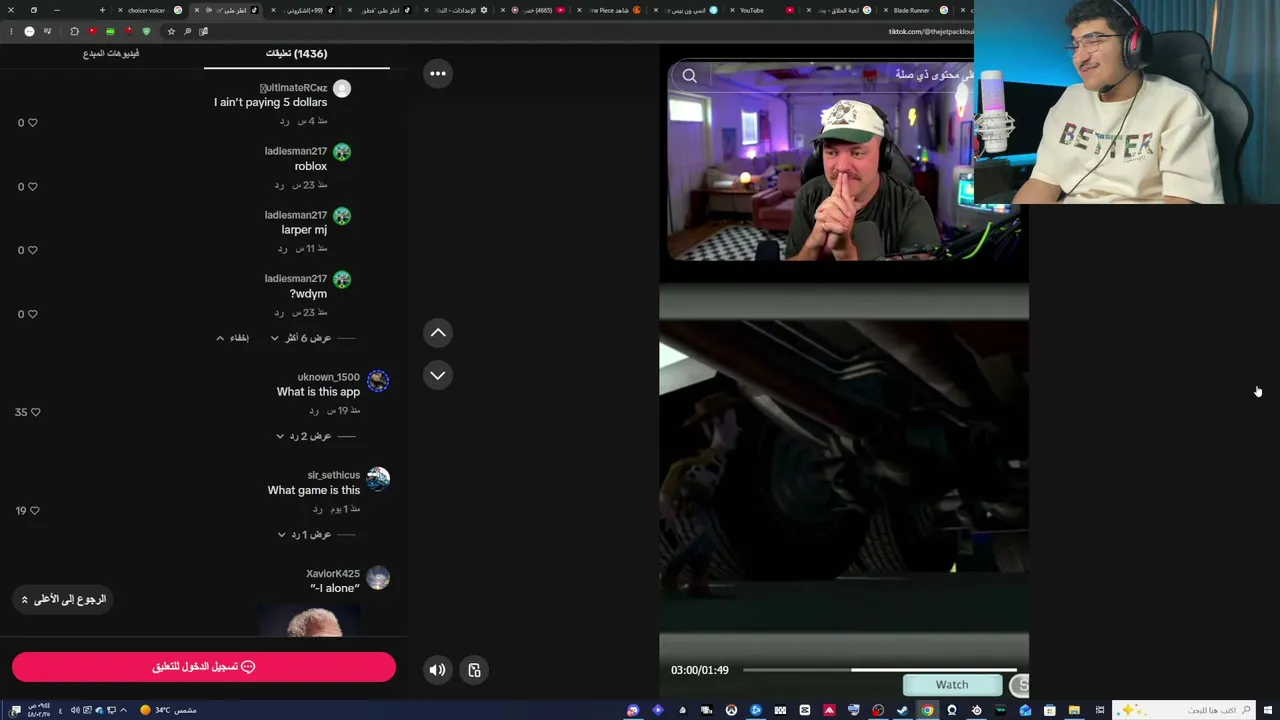
Task: Like the 'larper mj' comment
Action: 32,251
